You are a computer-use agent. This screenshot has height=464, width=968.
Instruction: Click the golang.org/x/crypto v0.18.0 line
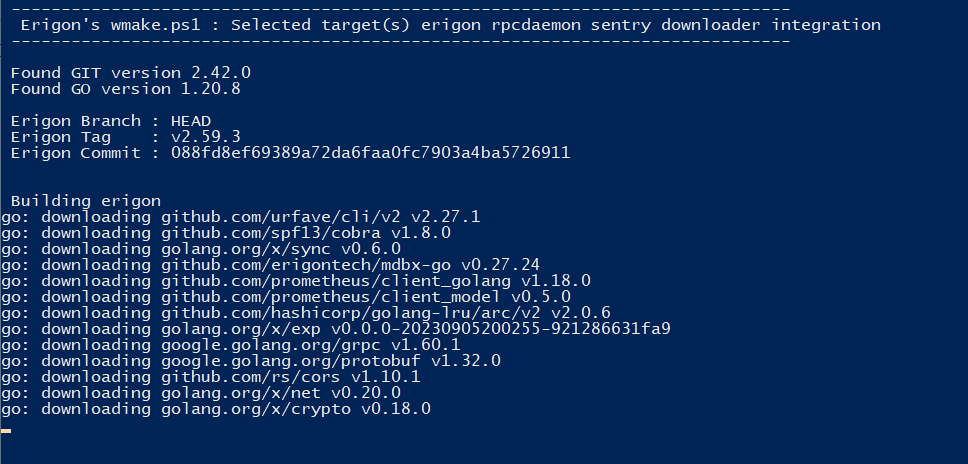tap(215, 409)
